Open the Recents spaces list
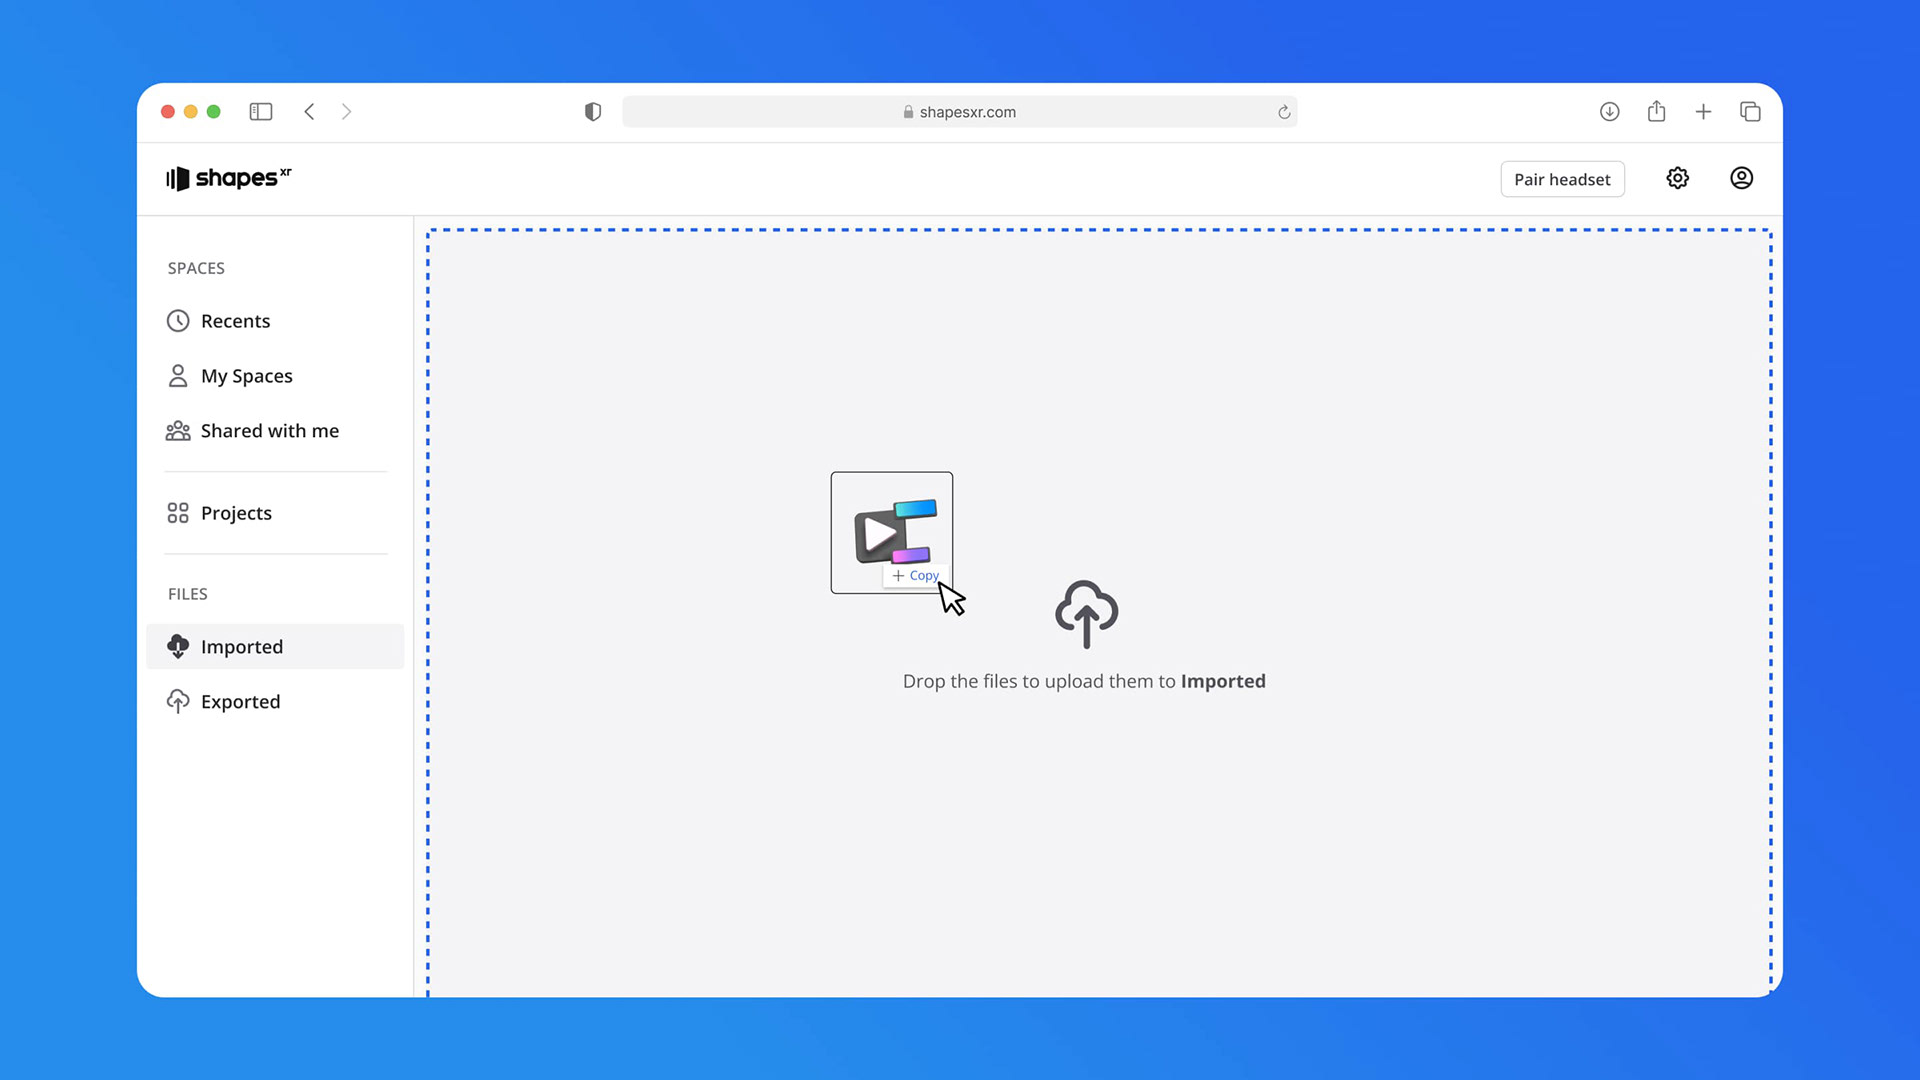This screenshot has width=1920, height=1080. pyautogui.click(x=275, y=321)
